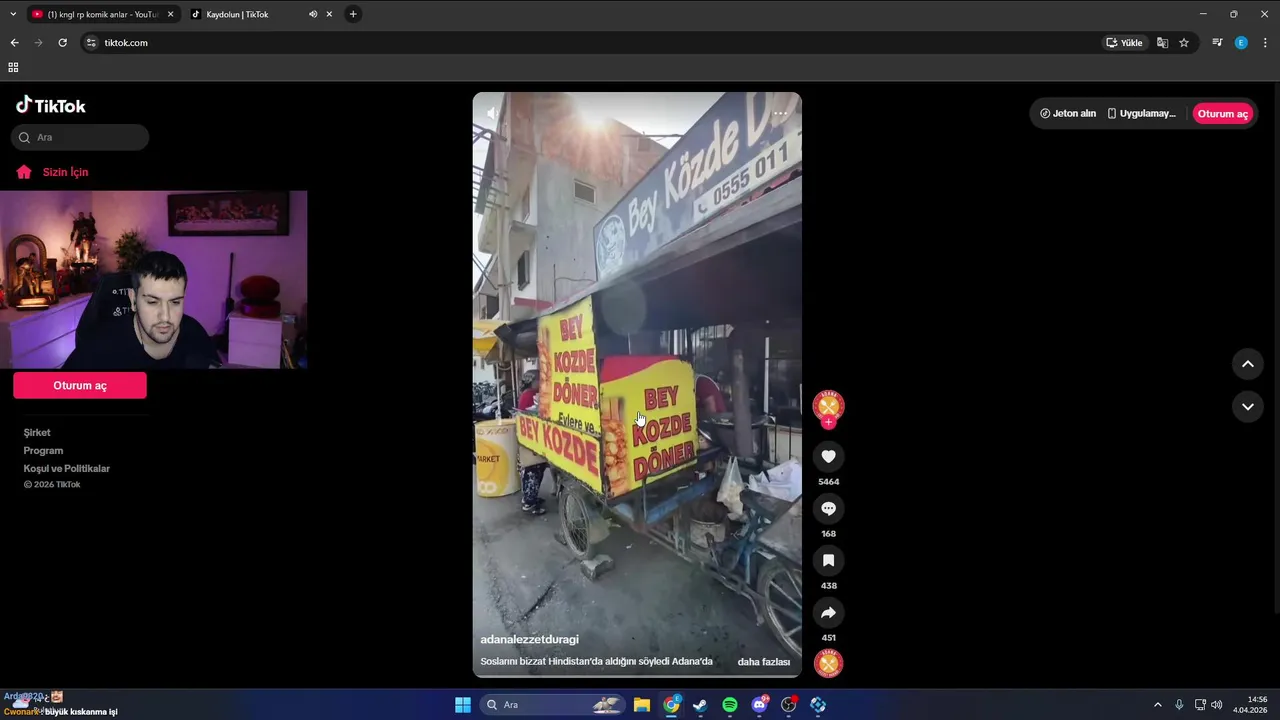
Task: Open Chrome three-dot menu
Action: [x=1265, y=43]
